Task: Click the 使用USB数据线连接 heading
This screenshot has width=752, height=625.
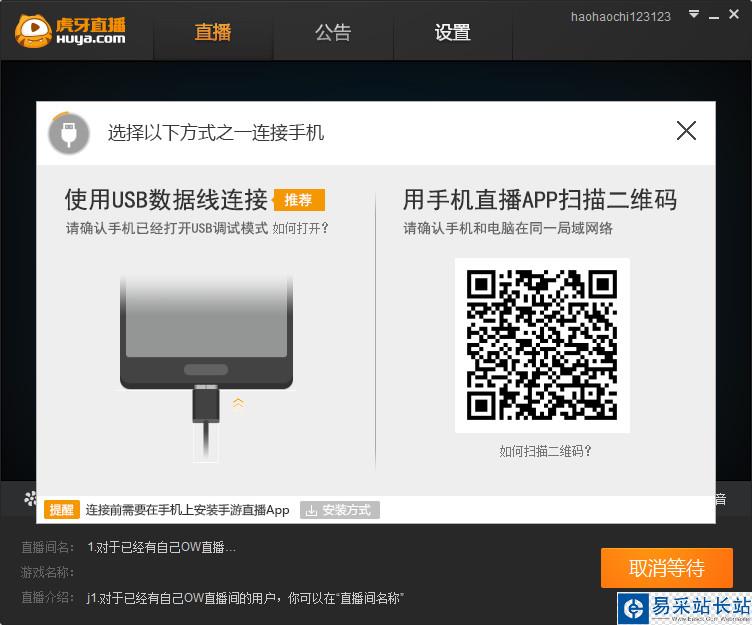Action: point(166,200)
